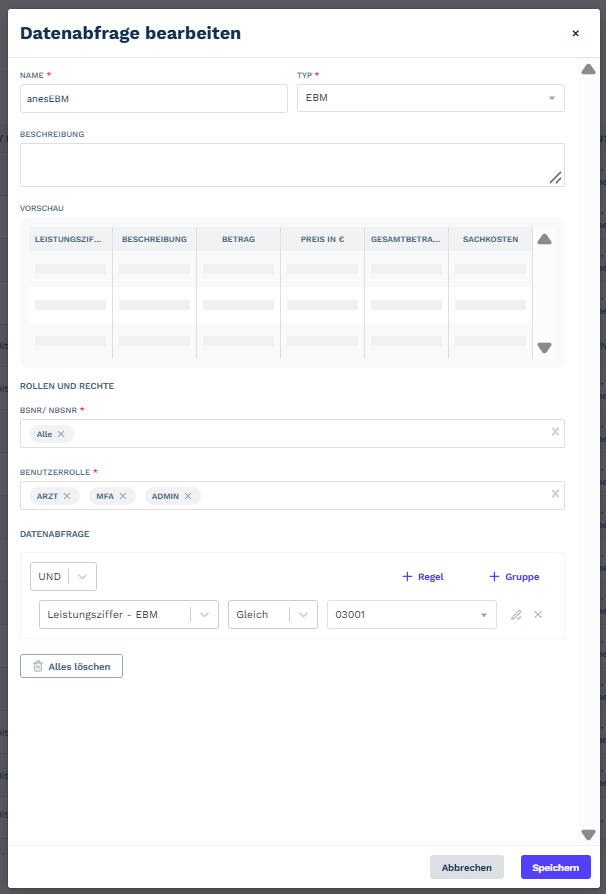The width and height of the screenshot is (606, 894).
Task: Remove the MFA role tag
Action: click(x=123, y=496)
